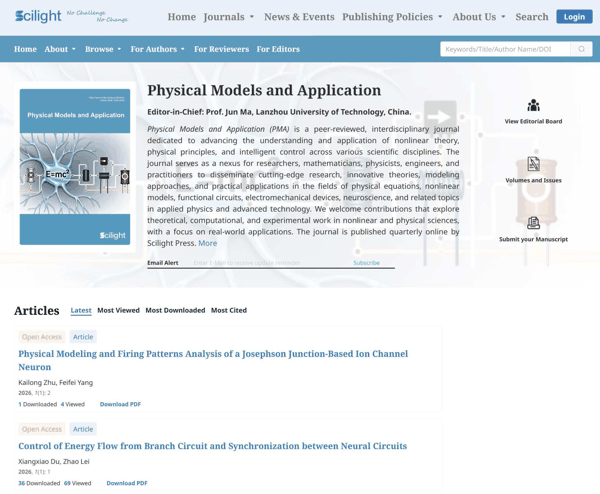Expand the About dropdown in blue bar

pyautogui.click(x=60, y=49)
